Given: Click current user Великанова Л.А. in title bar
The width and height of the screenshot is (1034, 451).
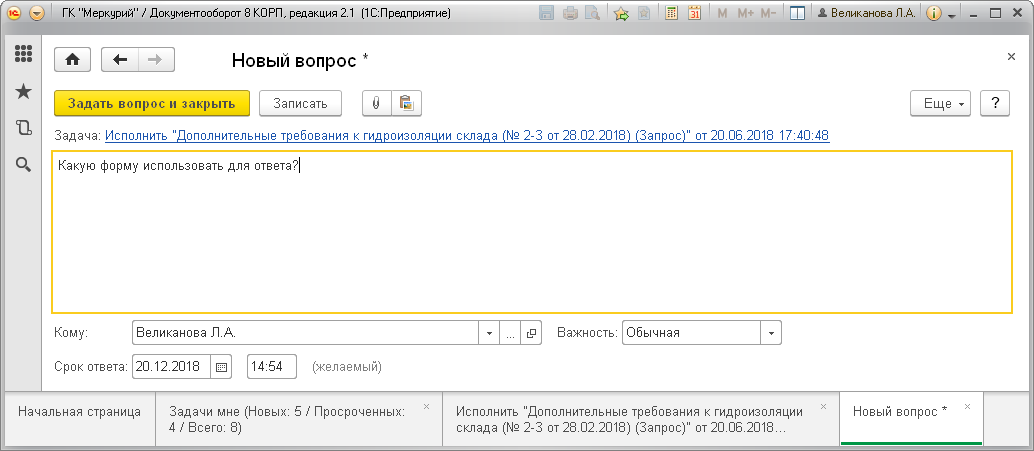Looking at the screenshot, I should [x=867, y=13].
